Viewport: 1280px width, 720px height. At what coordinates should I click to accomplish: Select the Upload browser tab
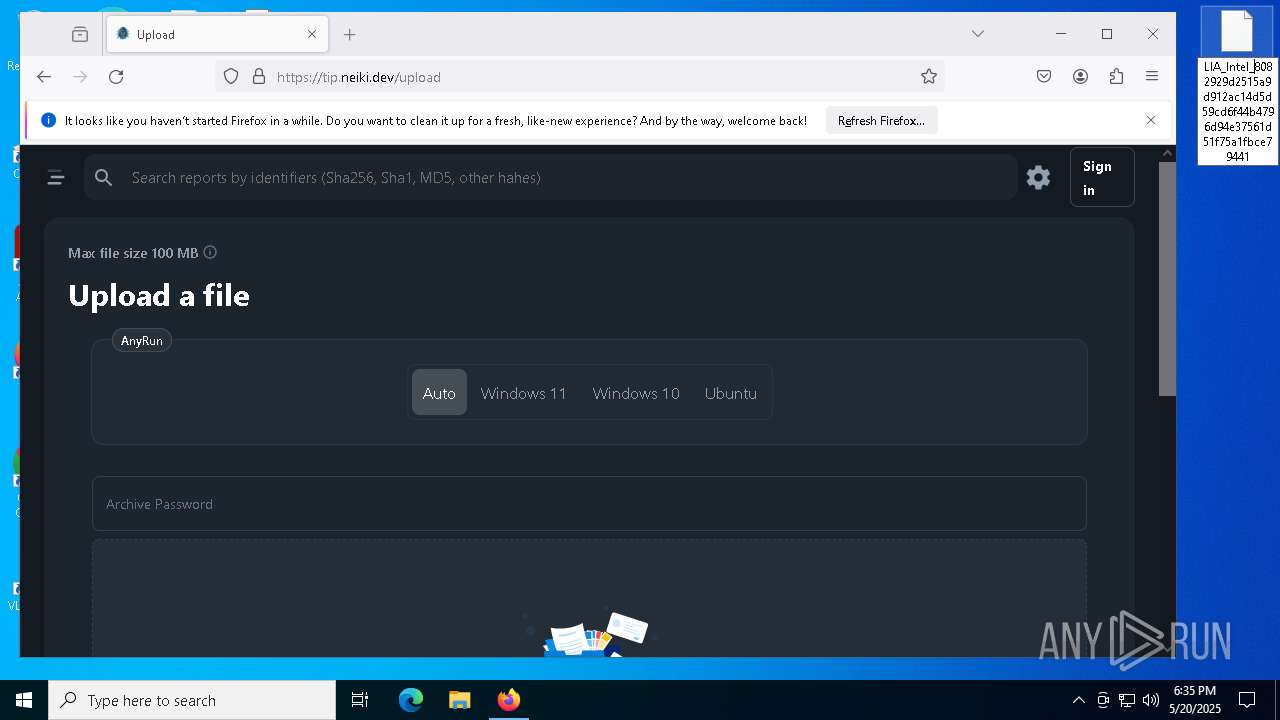[217, 34]
